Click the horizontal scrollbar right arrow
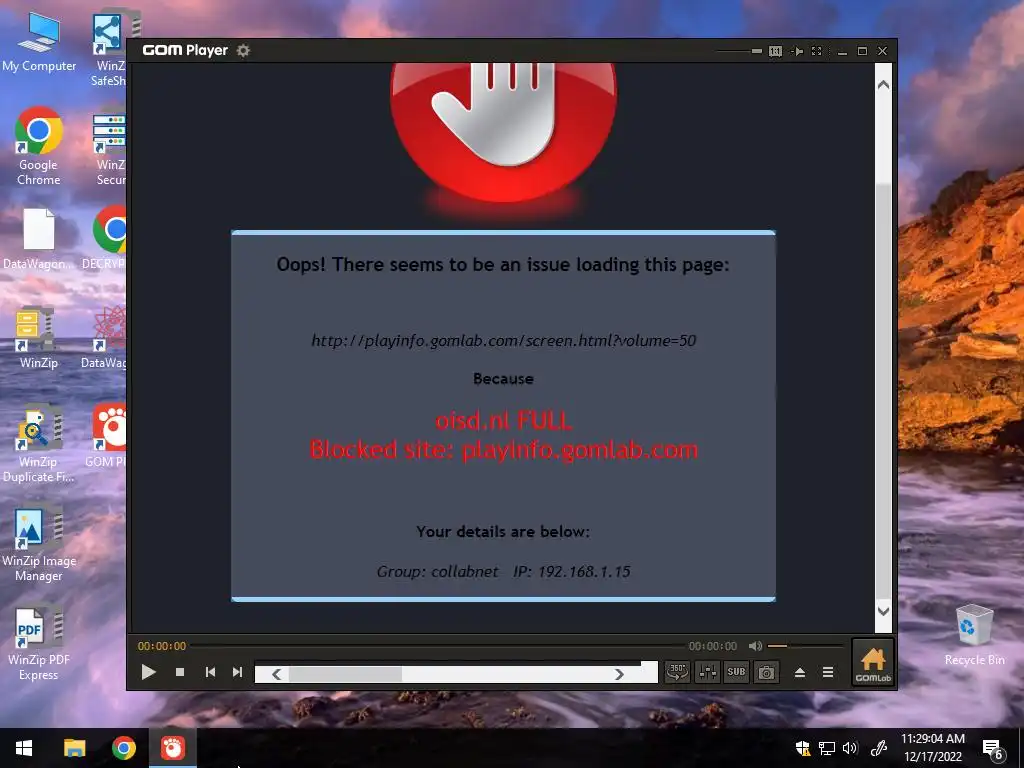Screen dimensions: 1024x768 point(618,674)
